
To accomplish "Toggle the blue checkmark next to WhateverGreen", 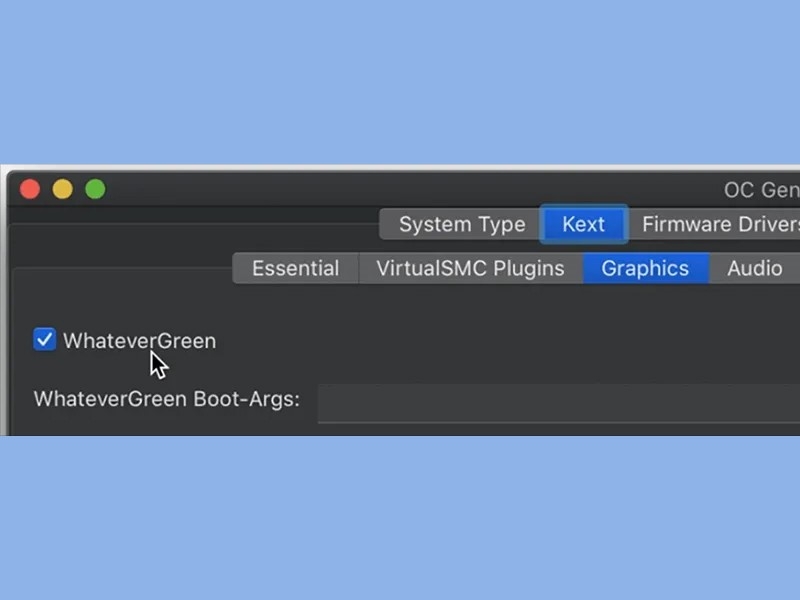I will tap(44, 340).
